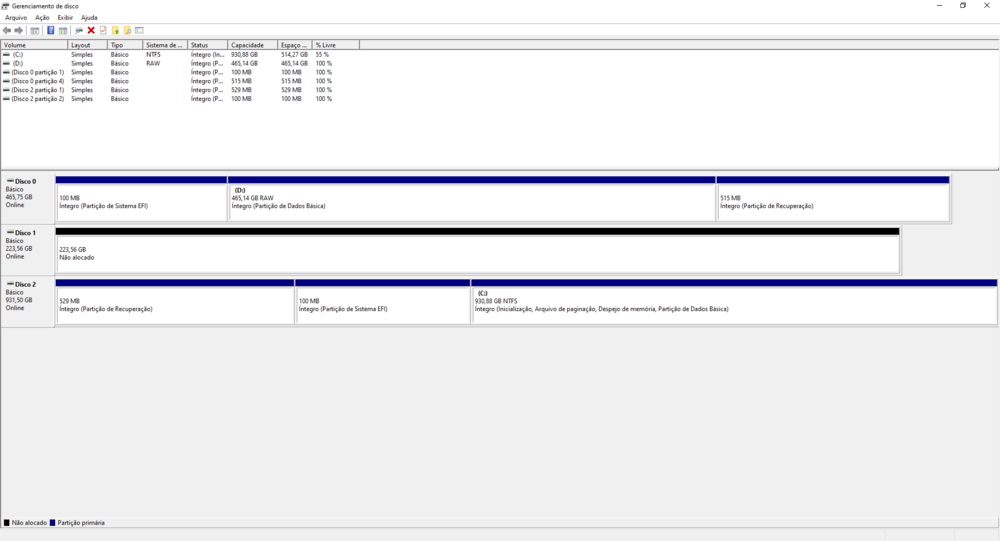Select the Disco 0 disk label
This screenshot has height=541, width=1000.
click(x=26, y=182)
